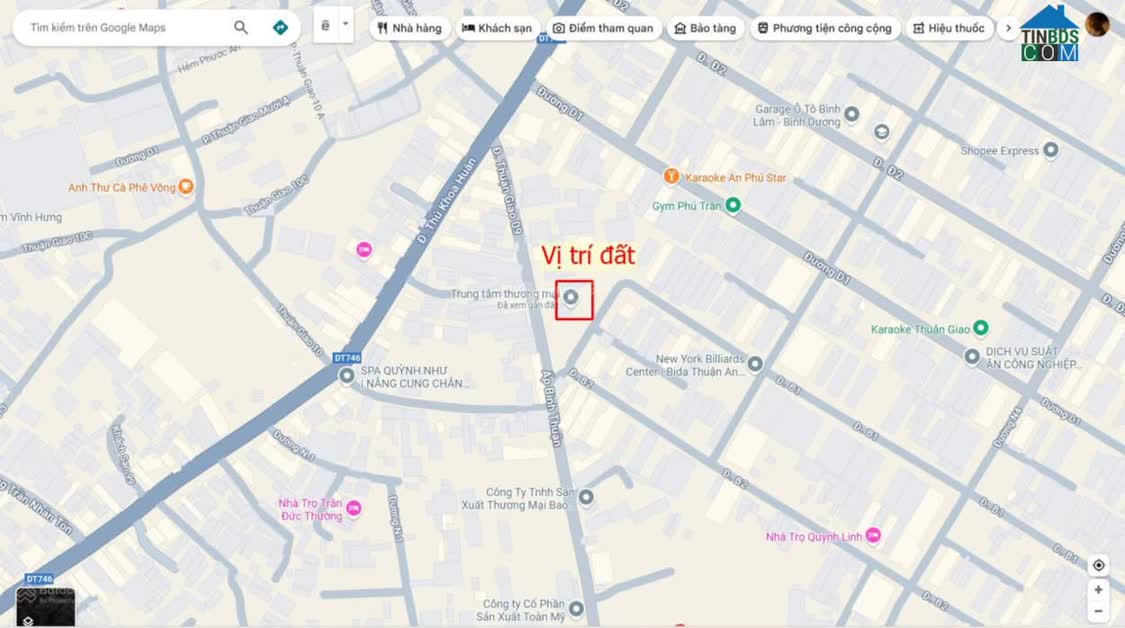This screenshot has width=1125, height=628.
Task: Select the Bảo tàng chip
Action: click(705, 28)
